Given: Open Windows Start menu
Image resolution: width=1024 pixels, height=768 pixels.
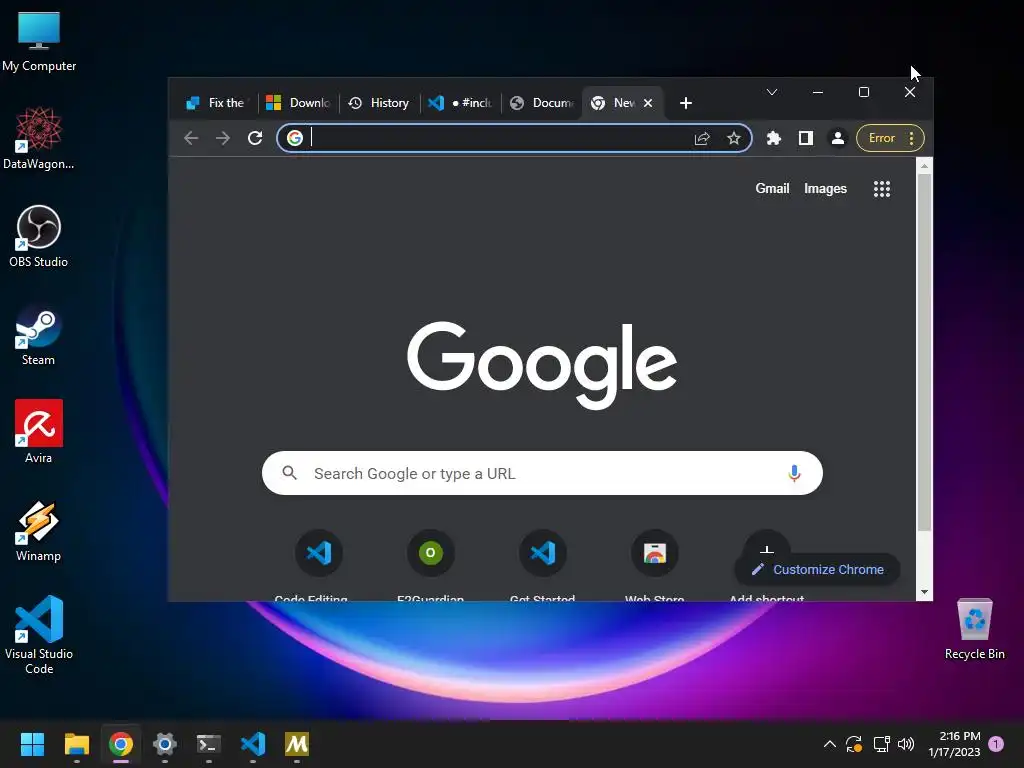Looking at the screenshot, I should click(32, 744).
